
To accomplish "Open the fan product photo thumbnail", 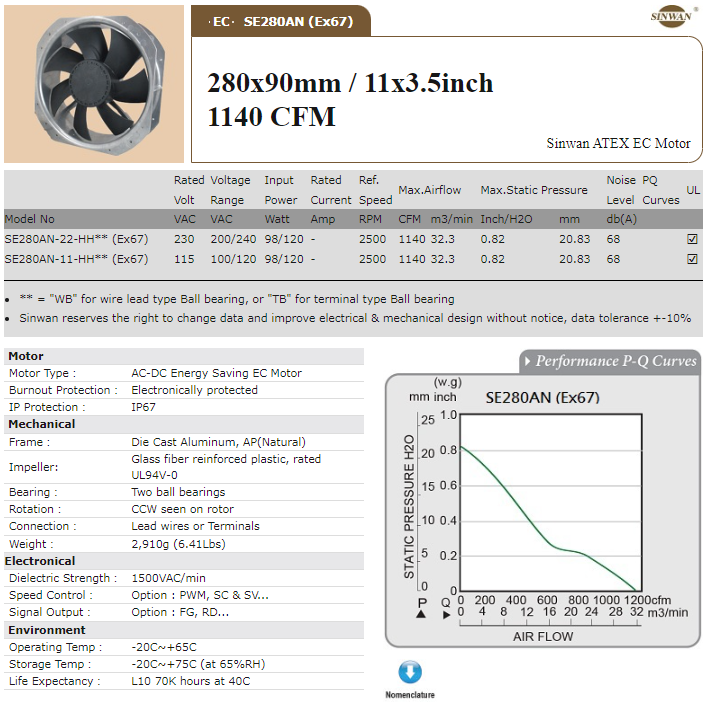I will [93, 84].
